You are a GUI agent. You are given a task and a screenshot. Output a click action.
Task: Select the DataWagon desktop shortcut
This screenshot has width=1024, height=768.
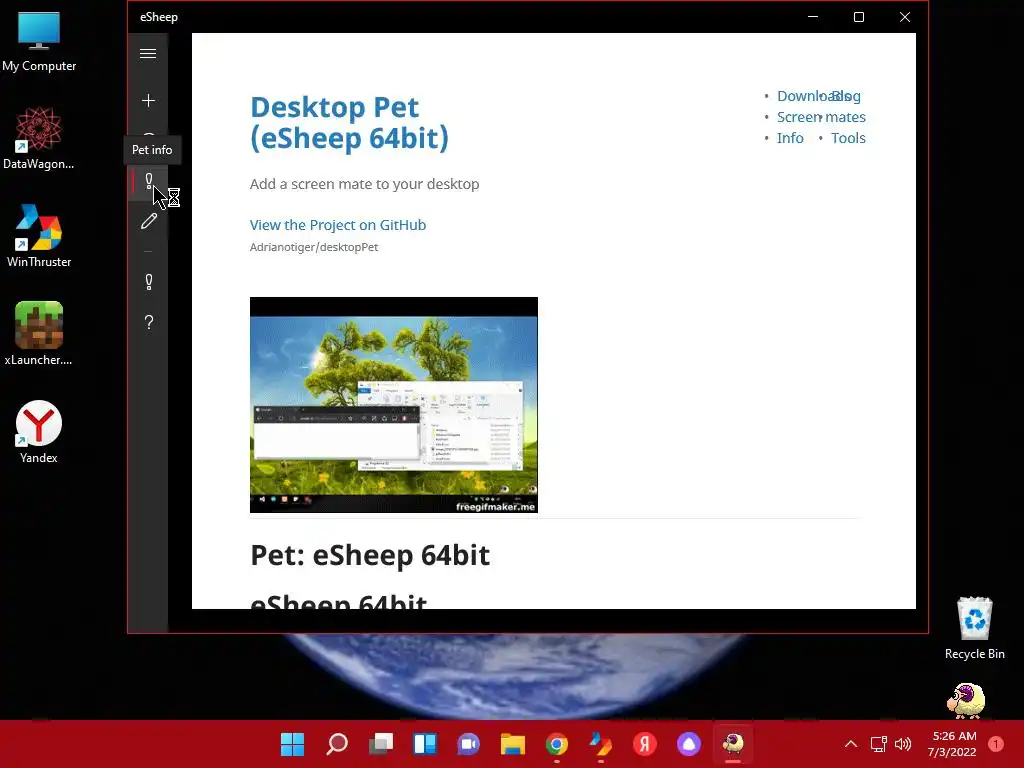point(39,138)
